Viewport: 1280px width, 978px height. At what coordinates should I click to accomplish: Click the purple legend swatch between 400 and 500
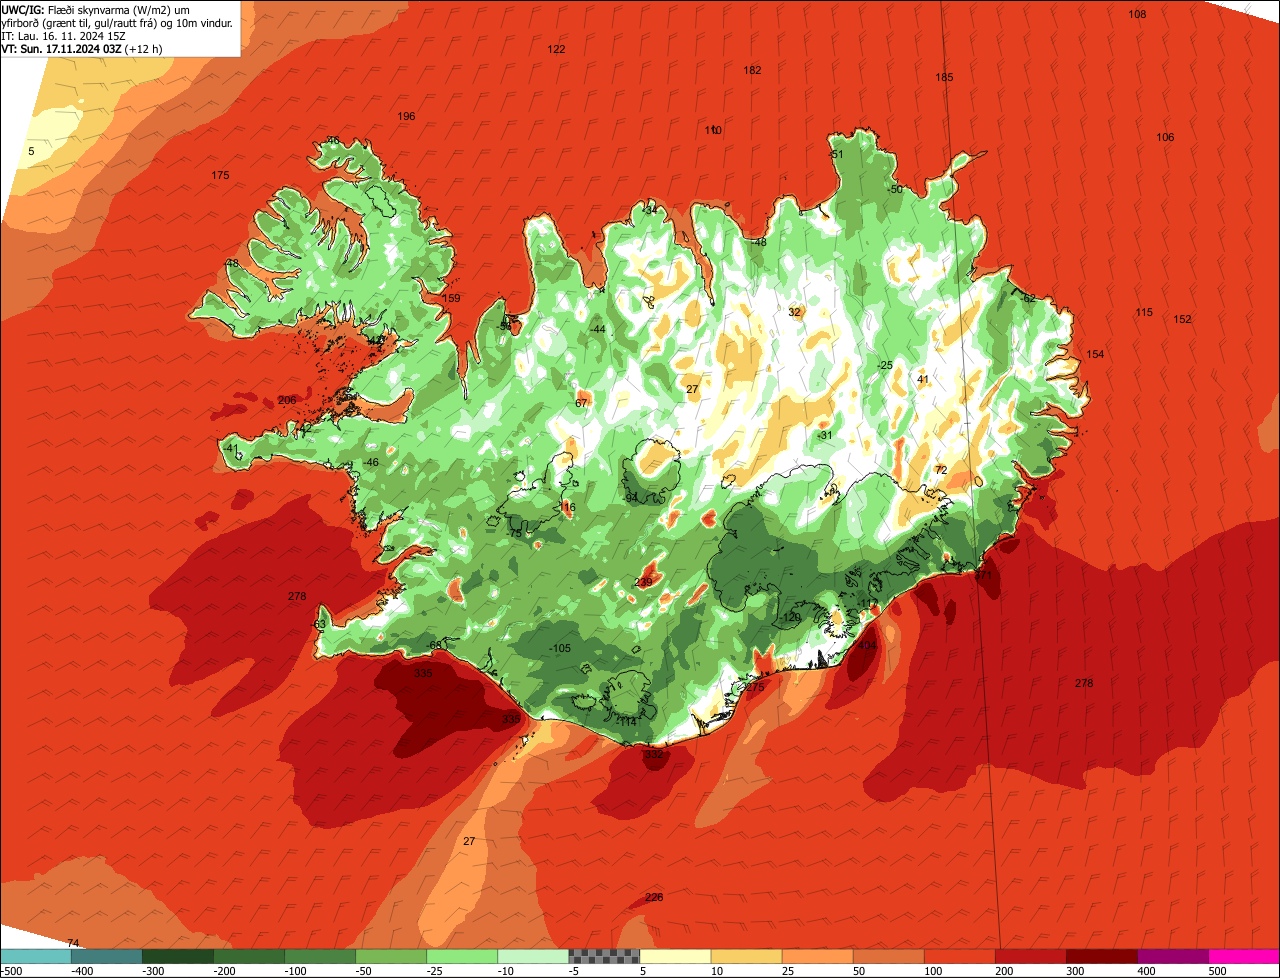point(1172,956)
